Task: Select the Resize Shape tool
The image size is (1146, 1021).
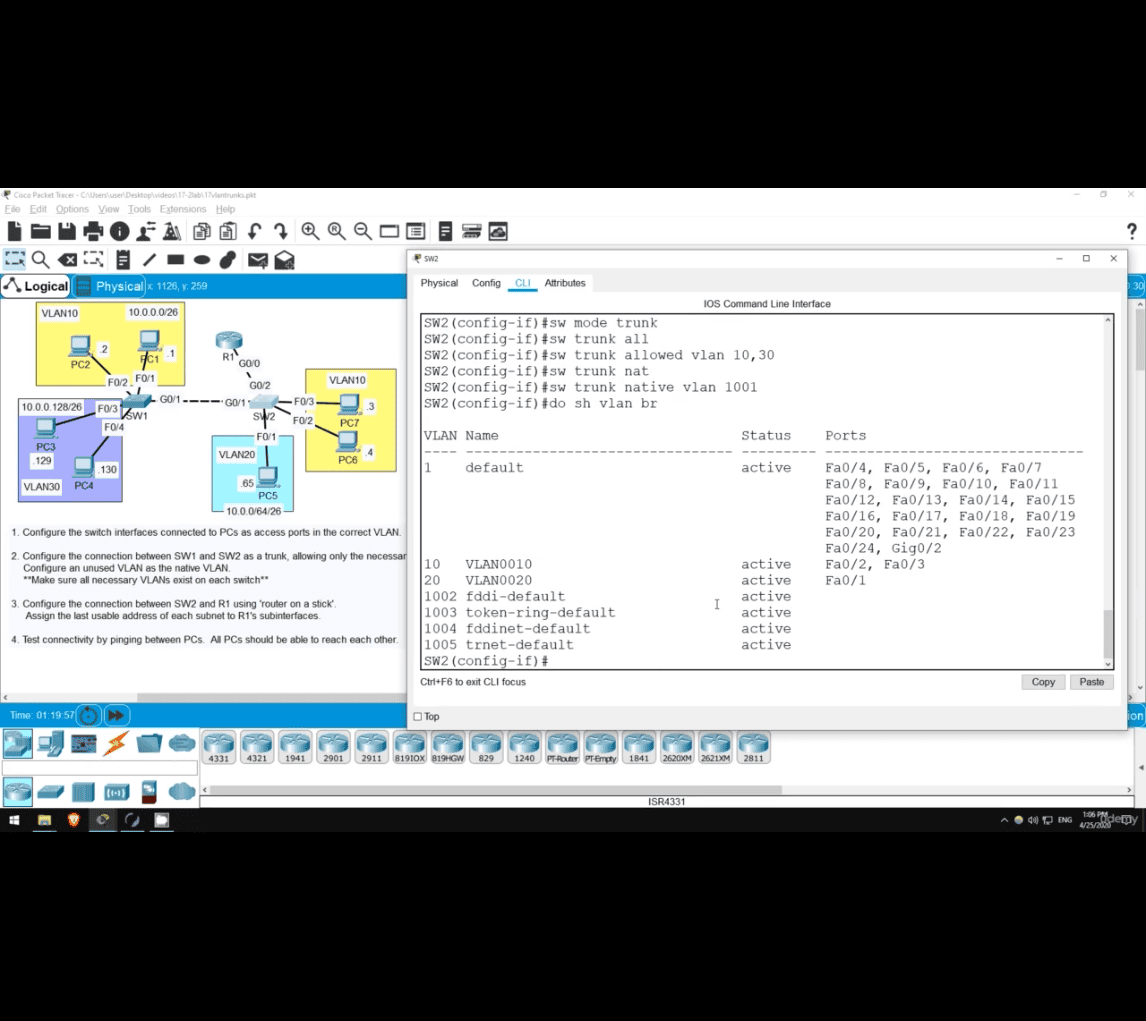Action: tap(94, 259)
